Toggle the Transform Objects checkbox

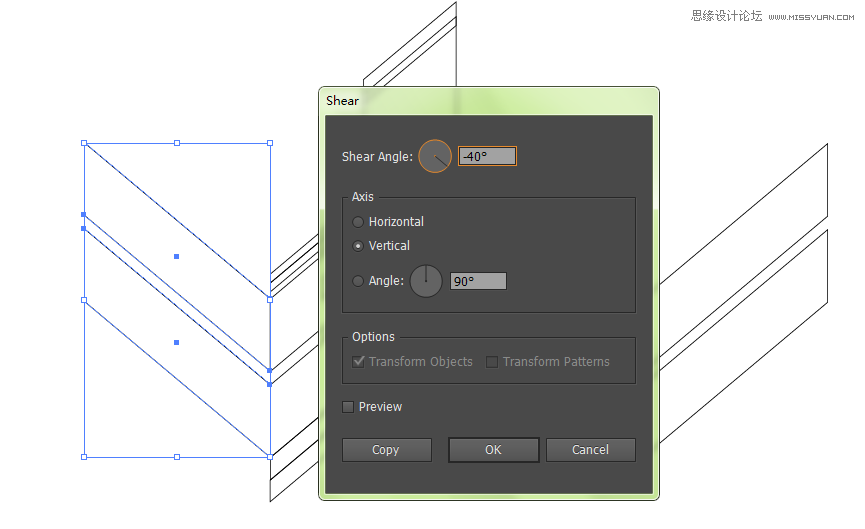(x=359, y=361)
